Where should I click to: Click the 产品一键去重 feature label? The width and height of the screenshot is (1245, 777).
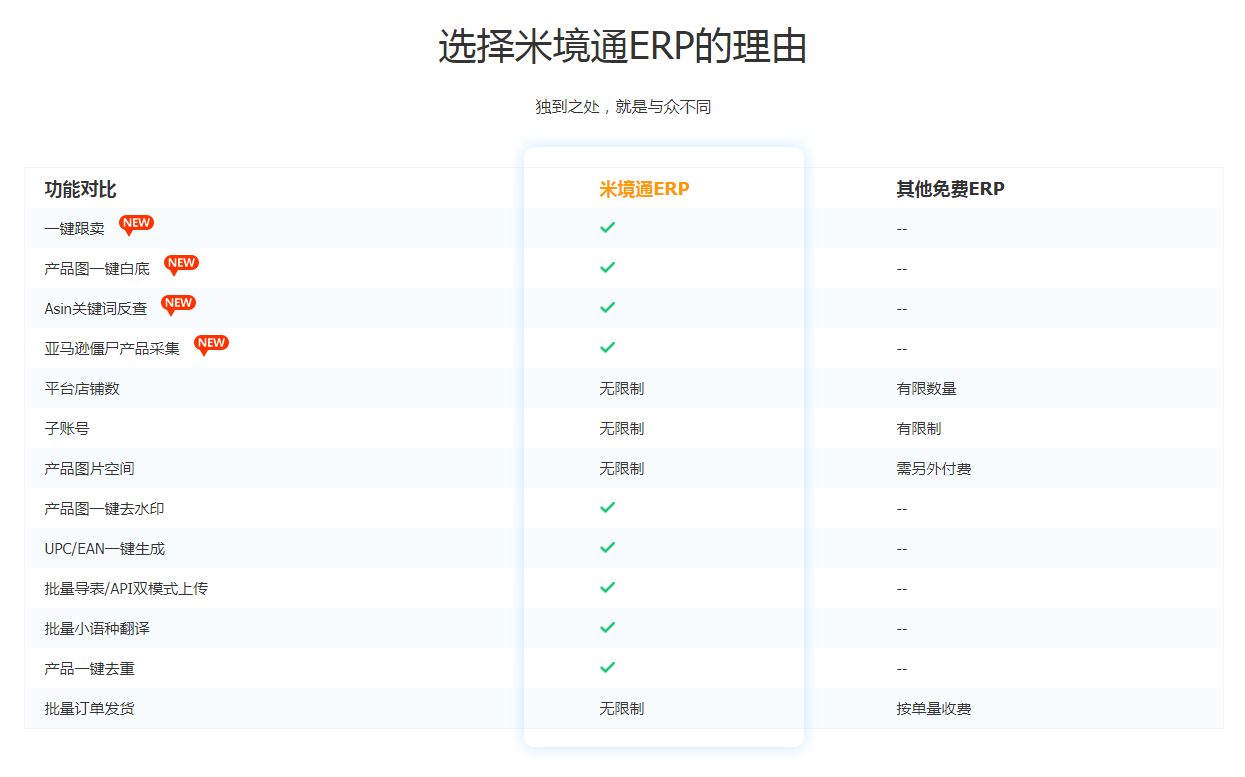pos(89,668)
